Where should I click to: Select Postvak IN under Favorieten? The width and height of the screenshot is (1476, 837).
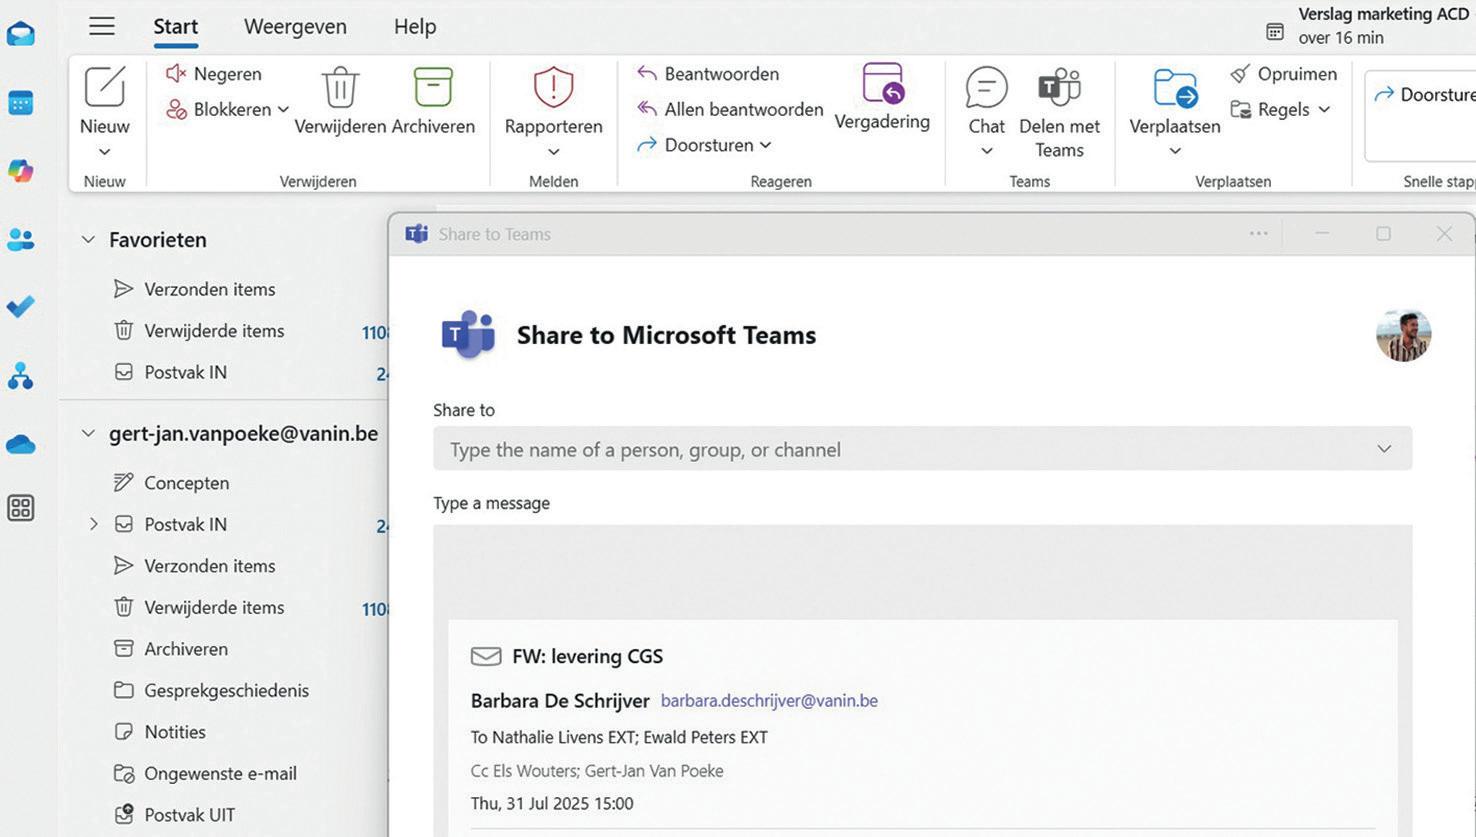click(x=185, y=372)
